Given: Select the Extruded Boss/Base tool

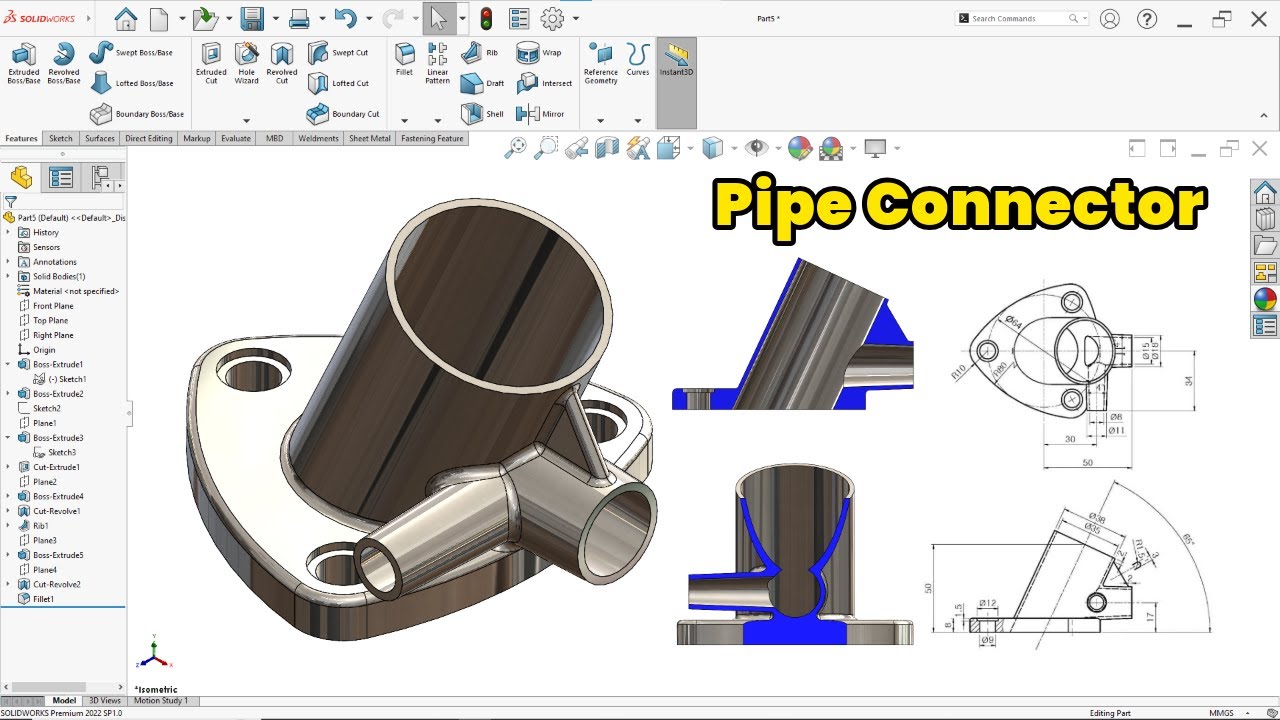Looking at the screenshot, I should (23, 63).
